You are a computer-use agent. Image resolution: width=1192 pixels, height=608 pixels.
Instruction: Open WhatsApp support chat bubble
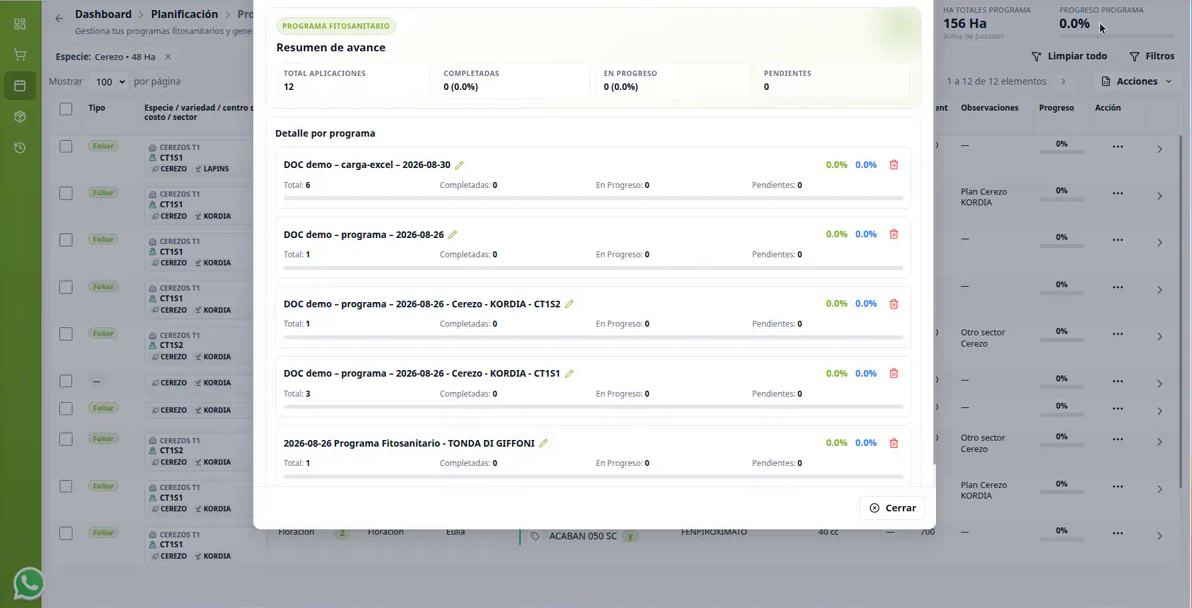(x=29, y=584)
